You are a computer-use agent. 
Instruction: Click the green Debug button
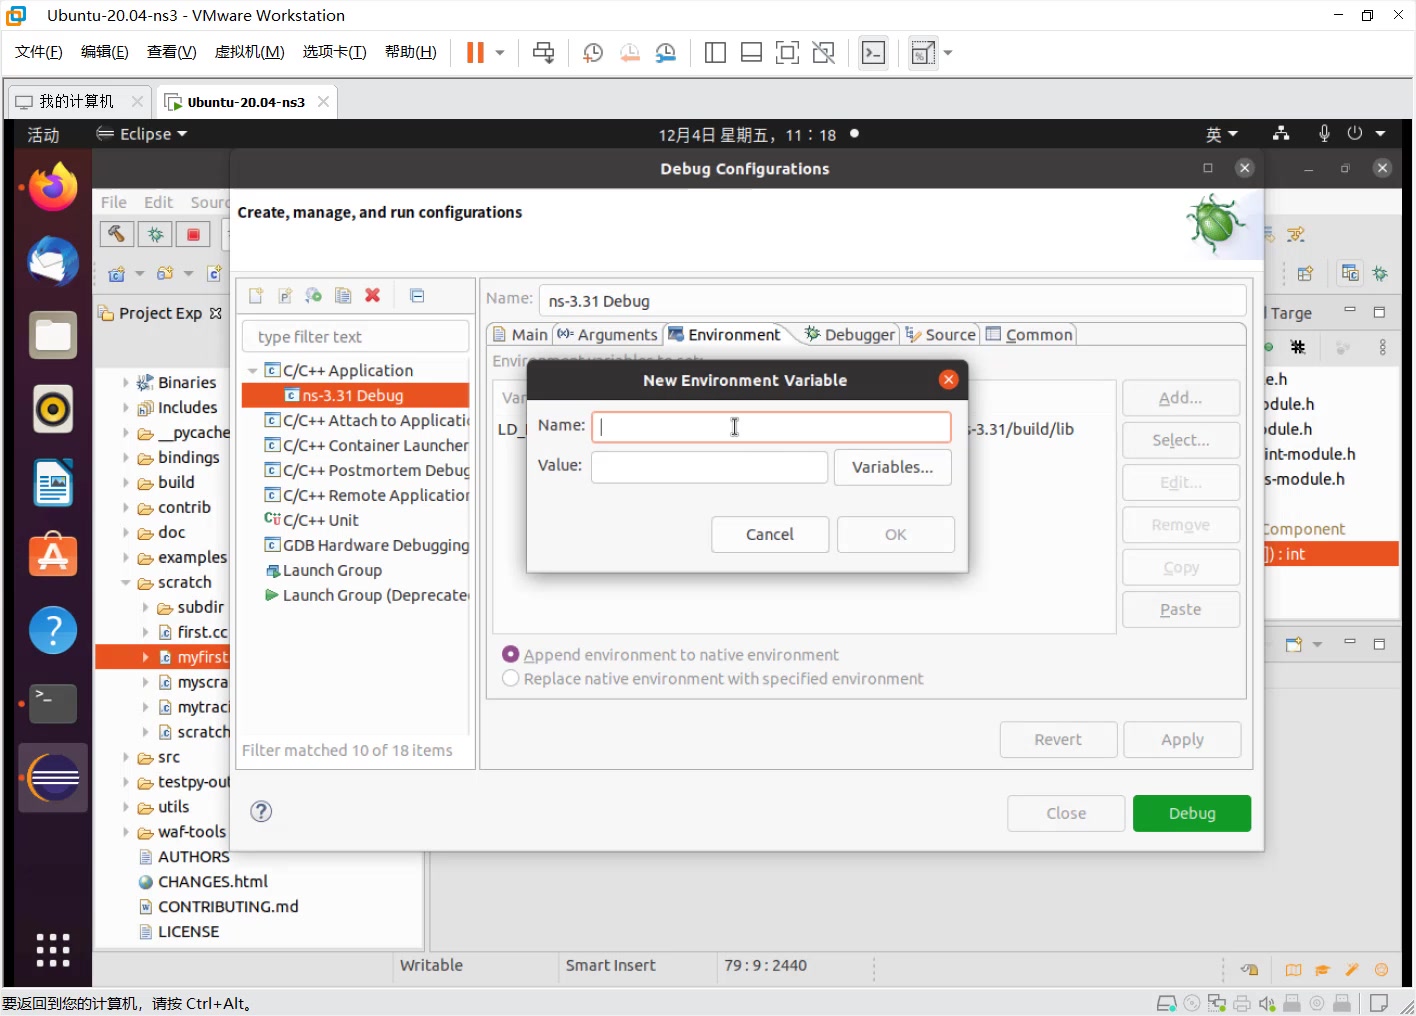click(1192, 813)
